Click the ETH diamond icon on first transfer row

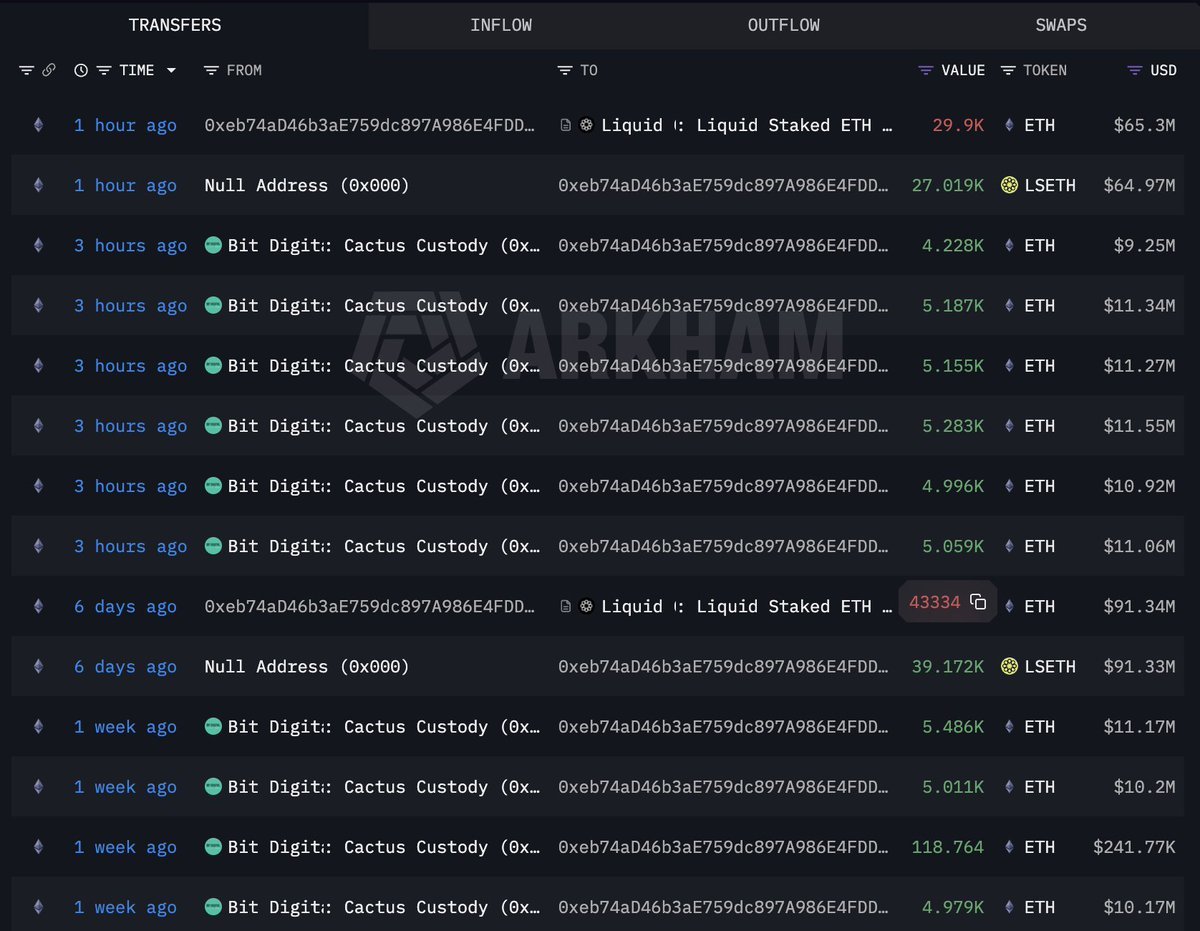point(37,125)
